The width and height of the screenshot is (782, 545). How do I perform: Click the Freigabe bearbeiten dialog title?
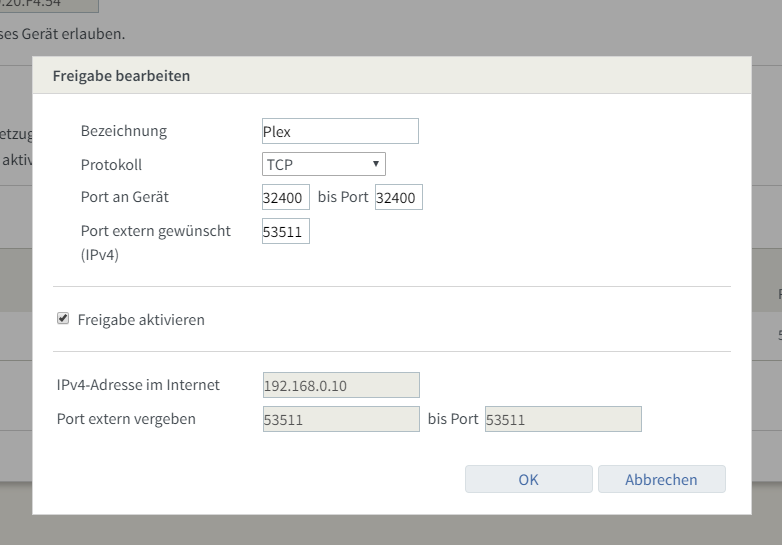click(121, 75)
